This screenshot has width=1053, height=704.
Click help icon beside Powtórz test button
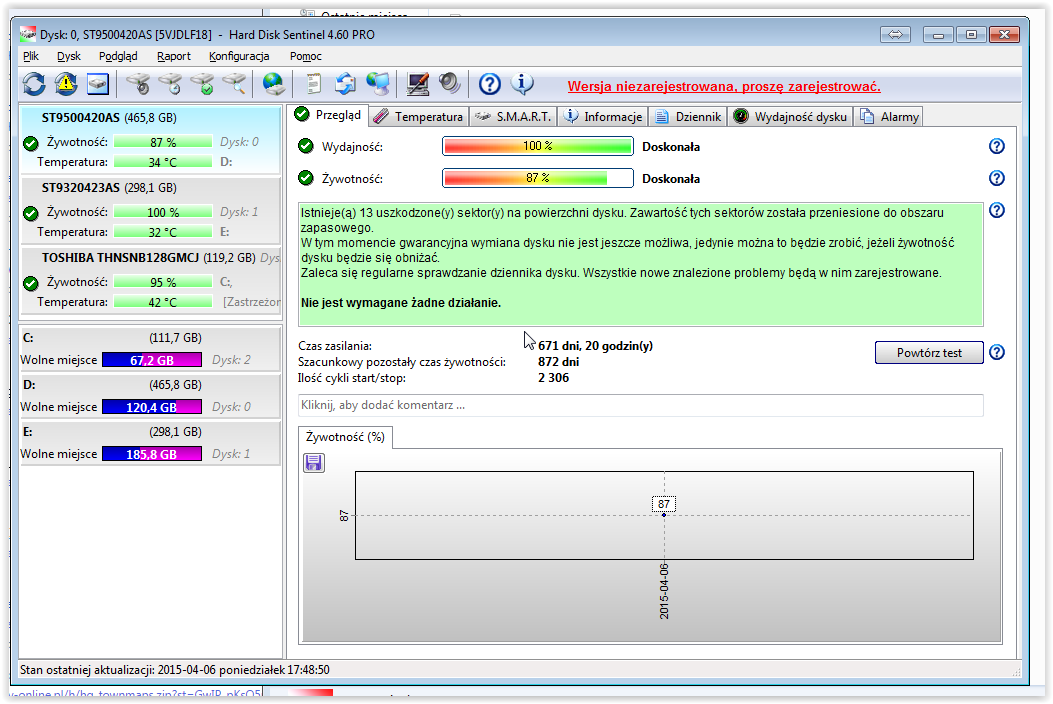click(997, 352)
